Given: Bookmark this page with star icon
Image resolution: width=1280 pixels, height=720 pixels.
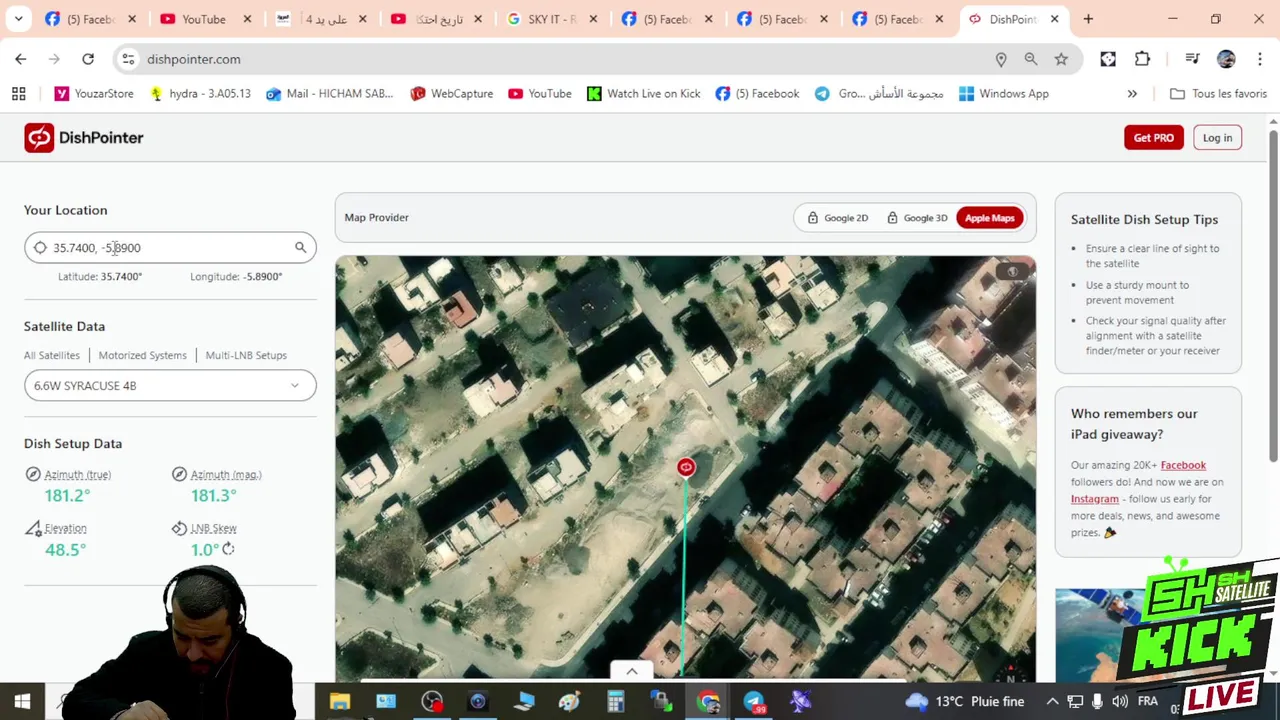Looking at the screenshot, I should pos(1061,59).
